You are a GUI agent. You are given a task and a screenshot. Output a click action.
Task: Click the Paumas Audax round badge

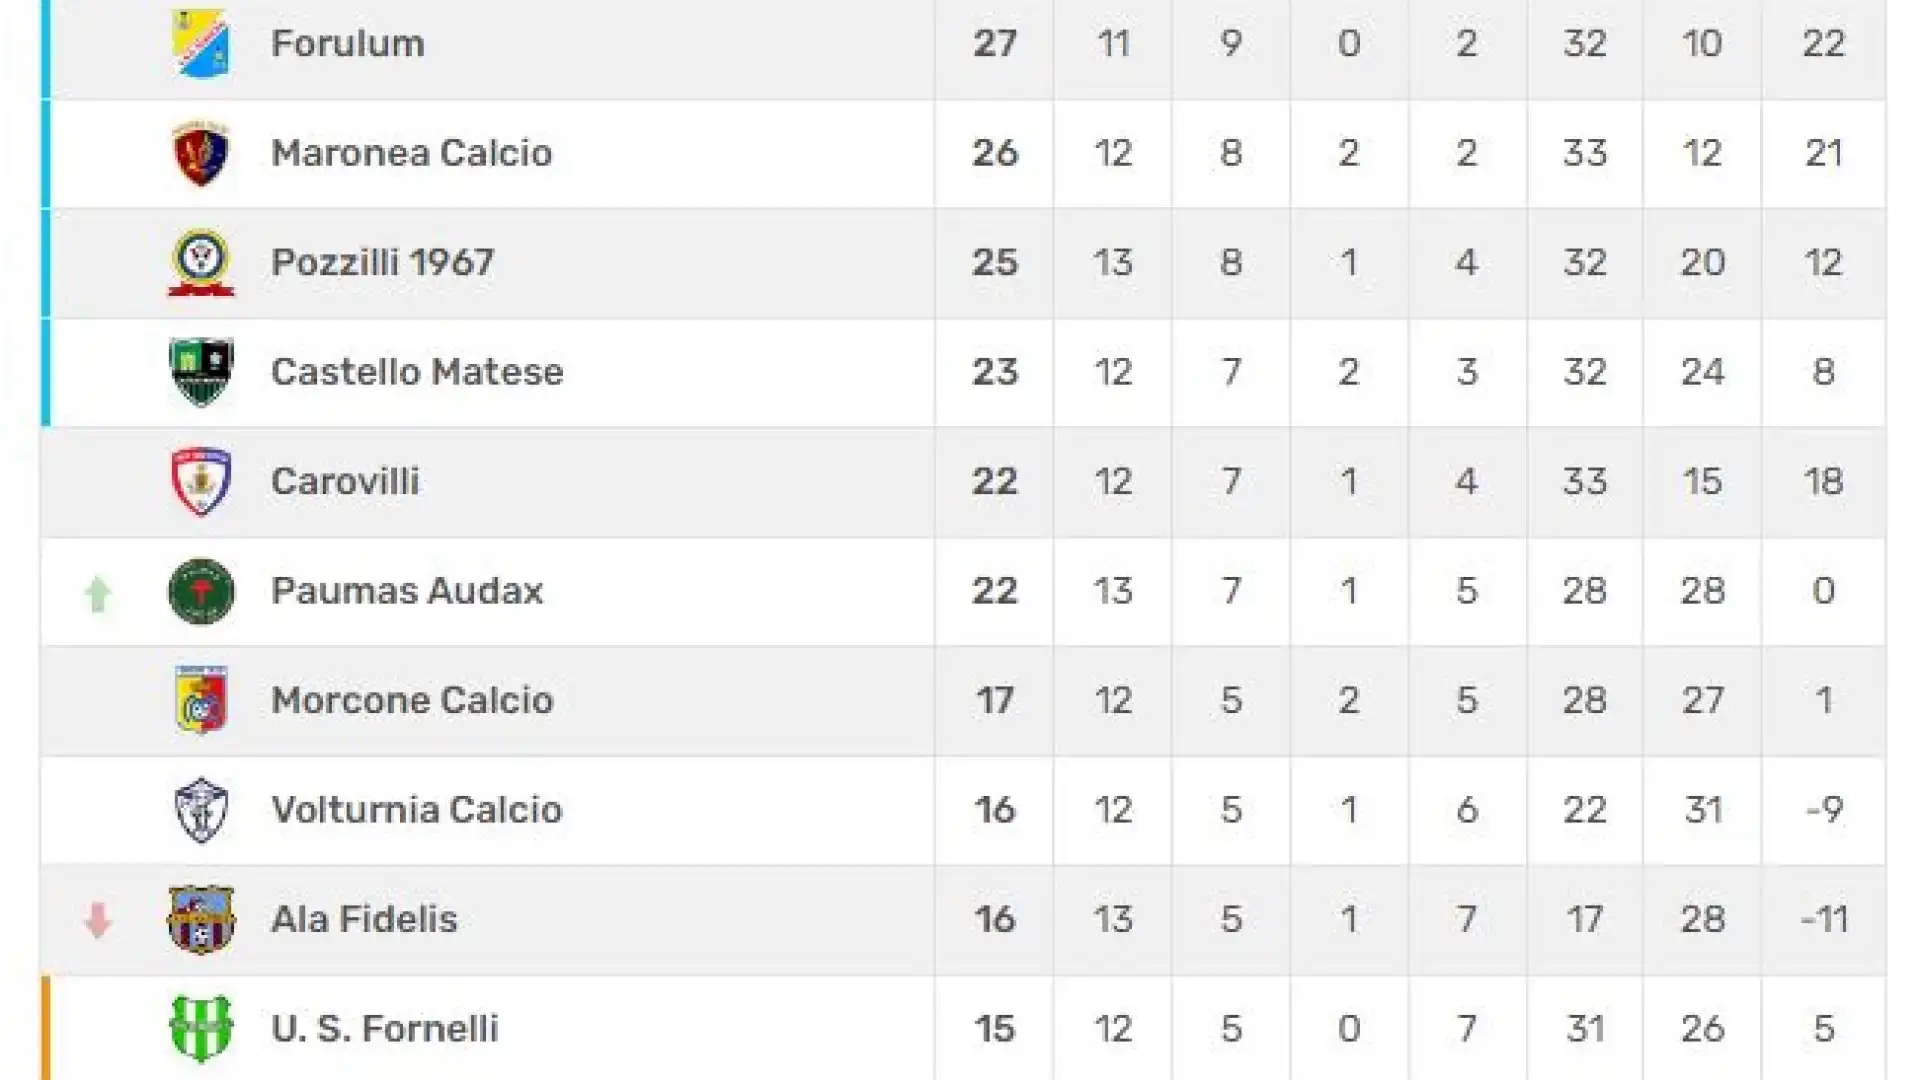[201, 591]
